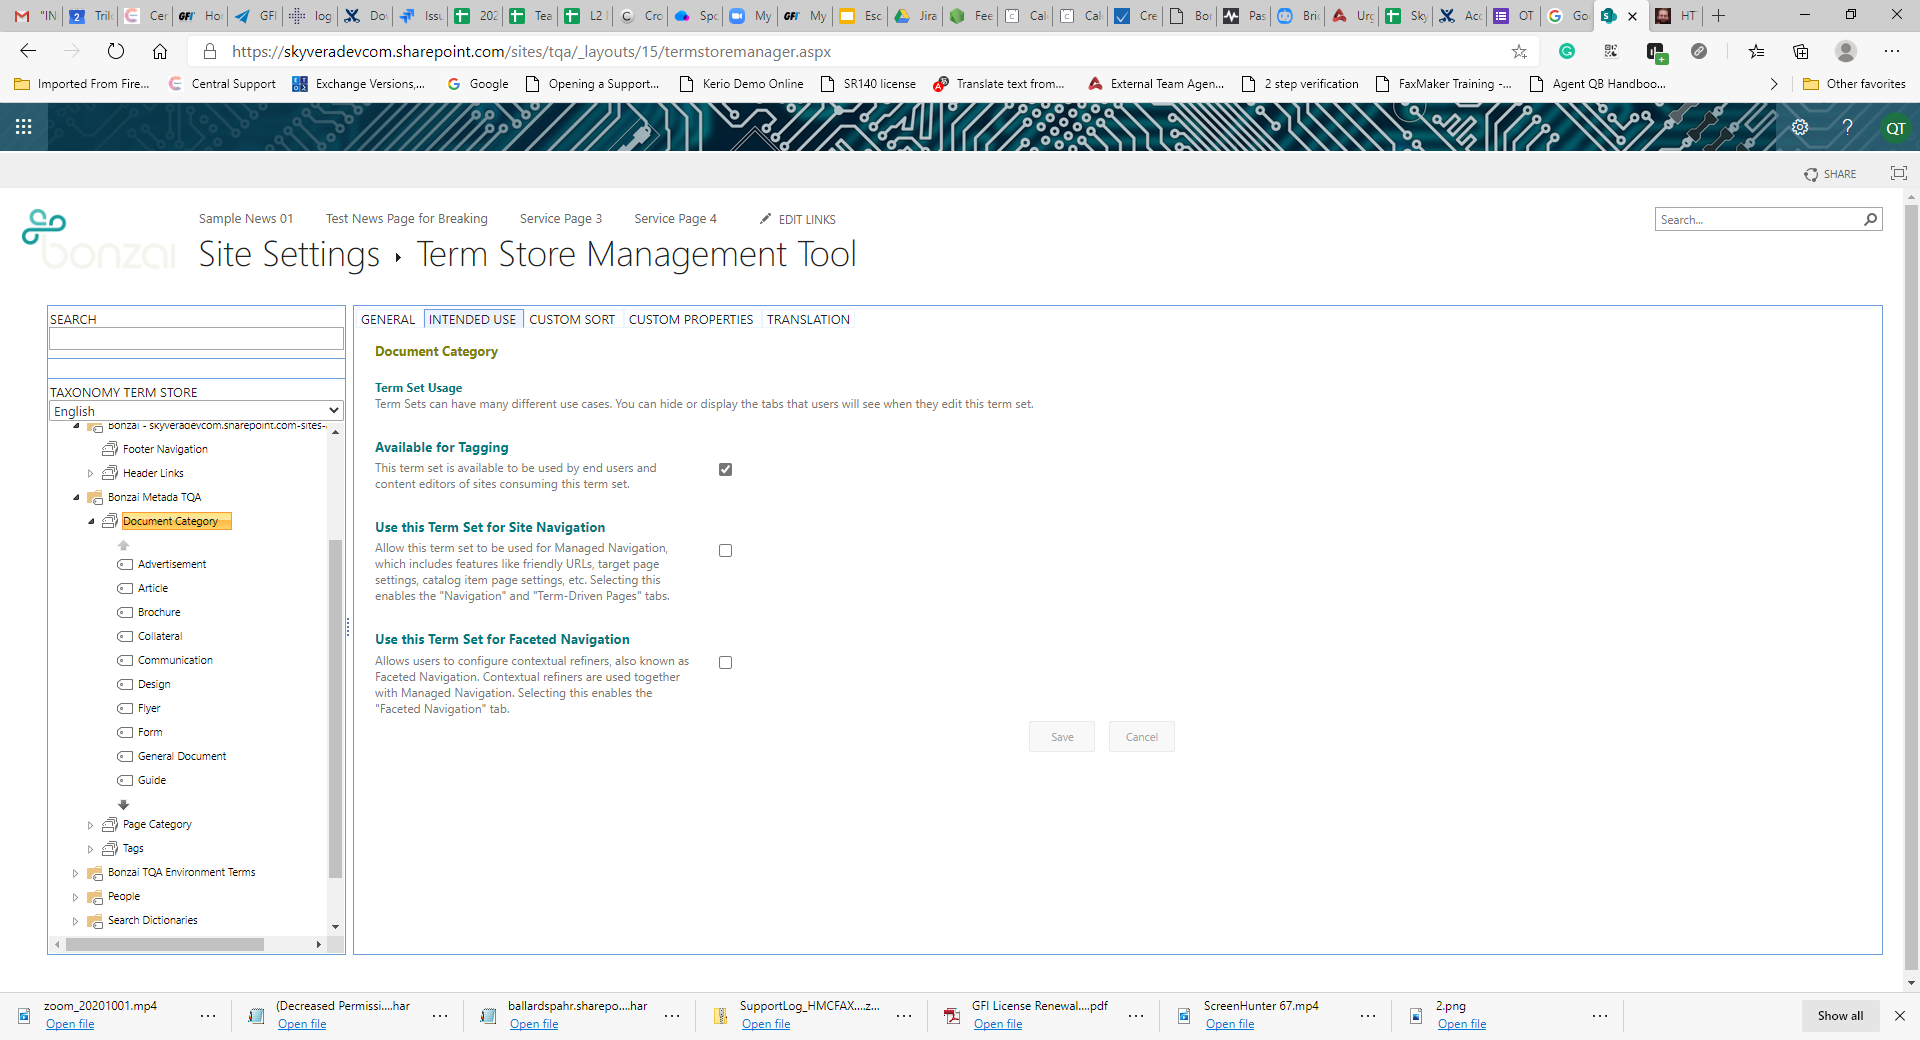Expand Bonzai TQA Environment Terms group
This screenshot has width=1920, height=1040.
point(76,873)
